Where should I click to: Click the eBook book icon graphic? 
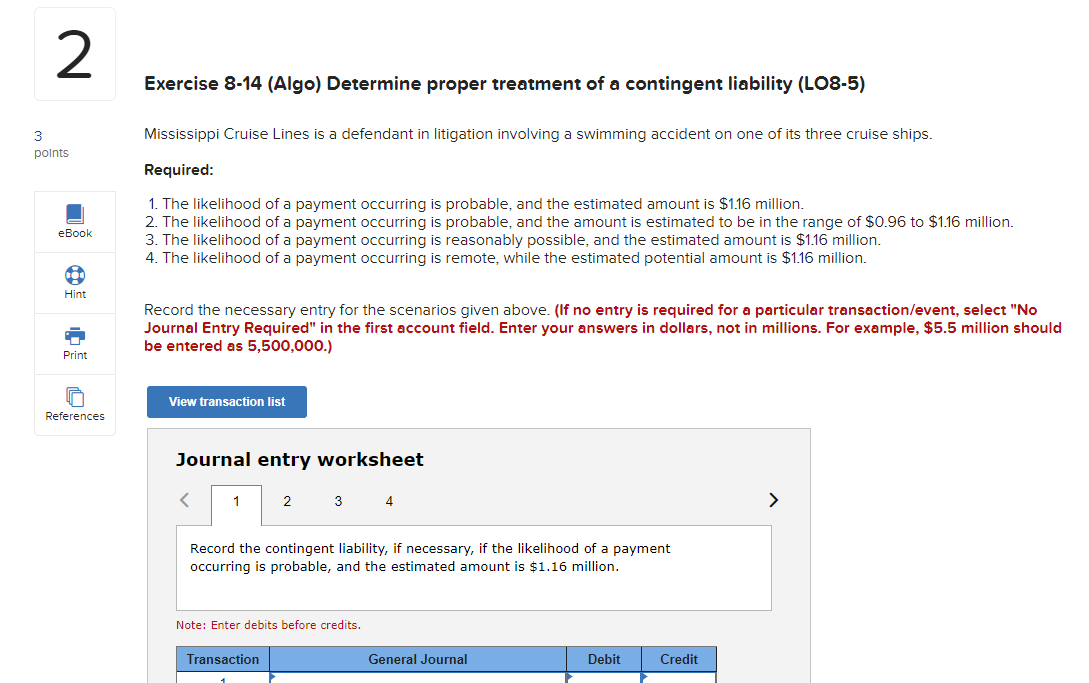tap(74, 212)
